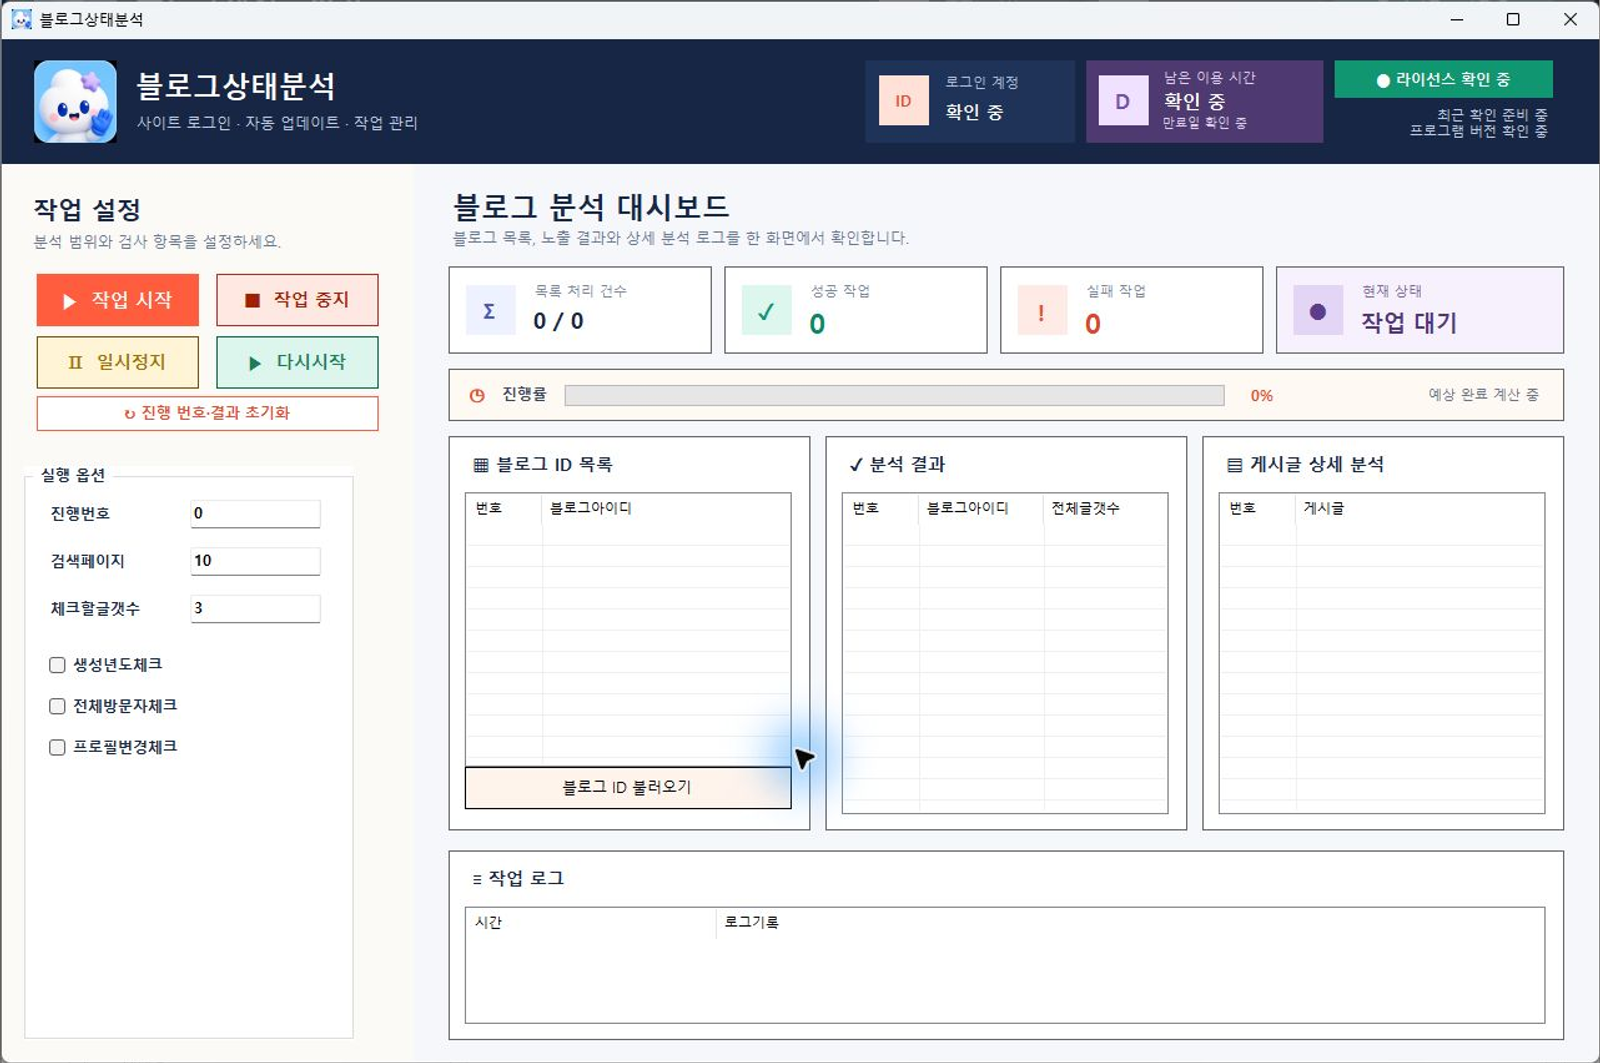Click the green checkmark icon in 성공 작업 card
The height and width of the screenshot is (1063, 1600).
[766, 310]
